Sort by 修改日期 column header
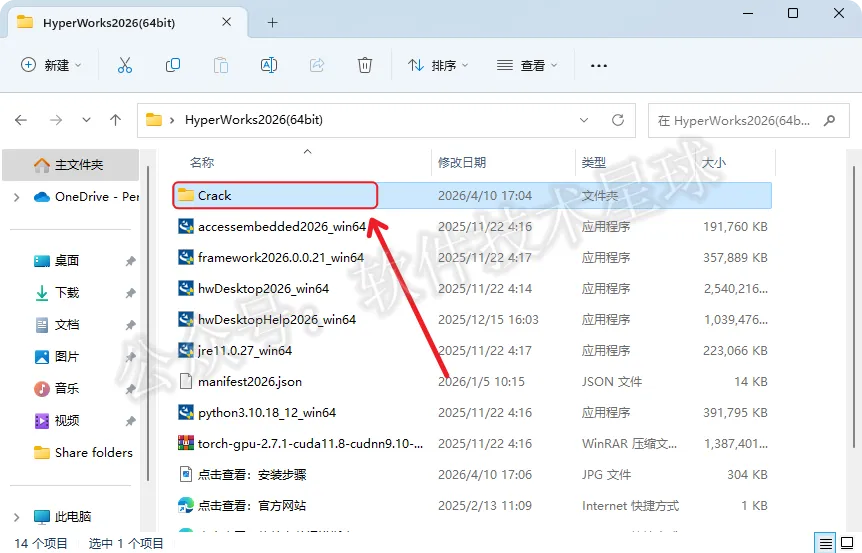Viewport: 862px width, 553px height. point(462,163)
